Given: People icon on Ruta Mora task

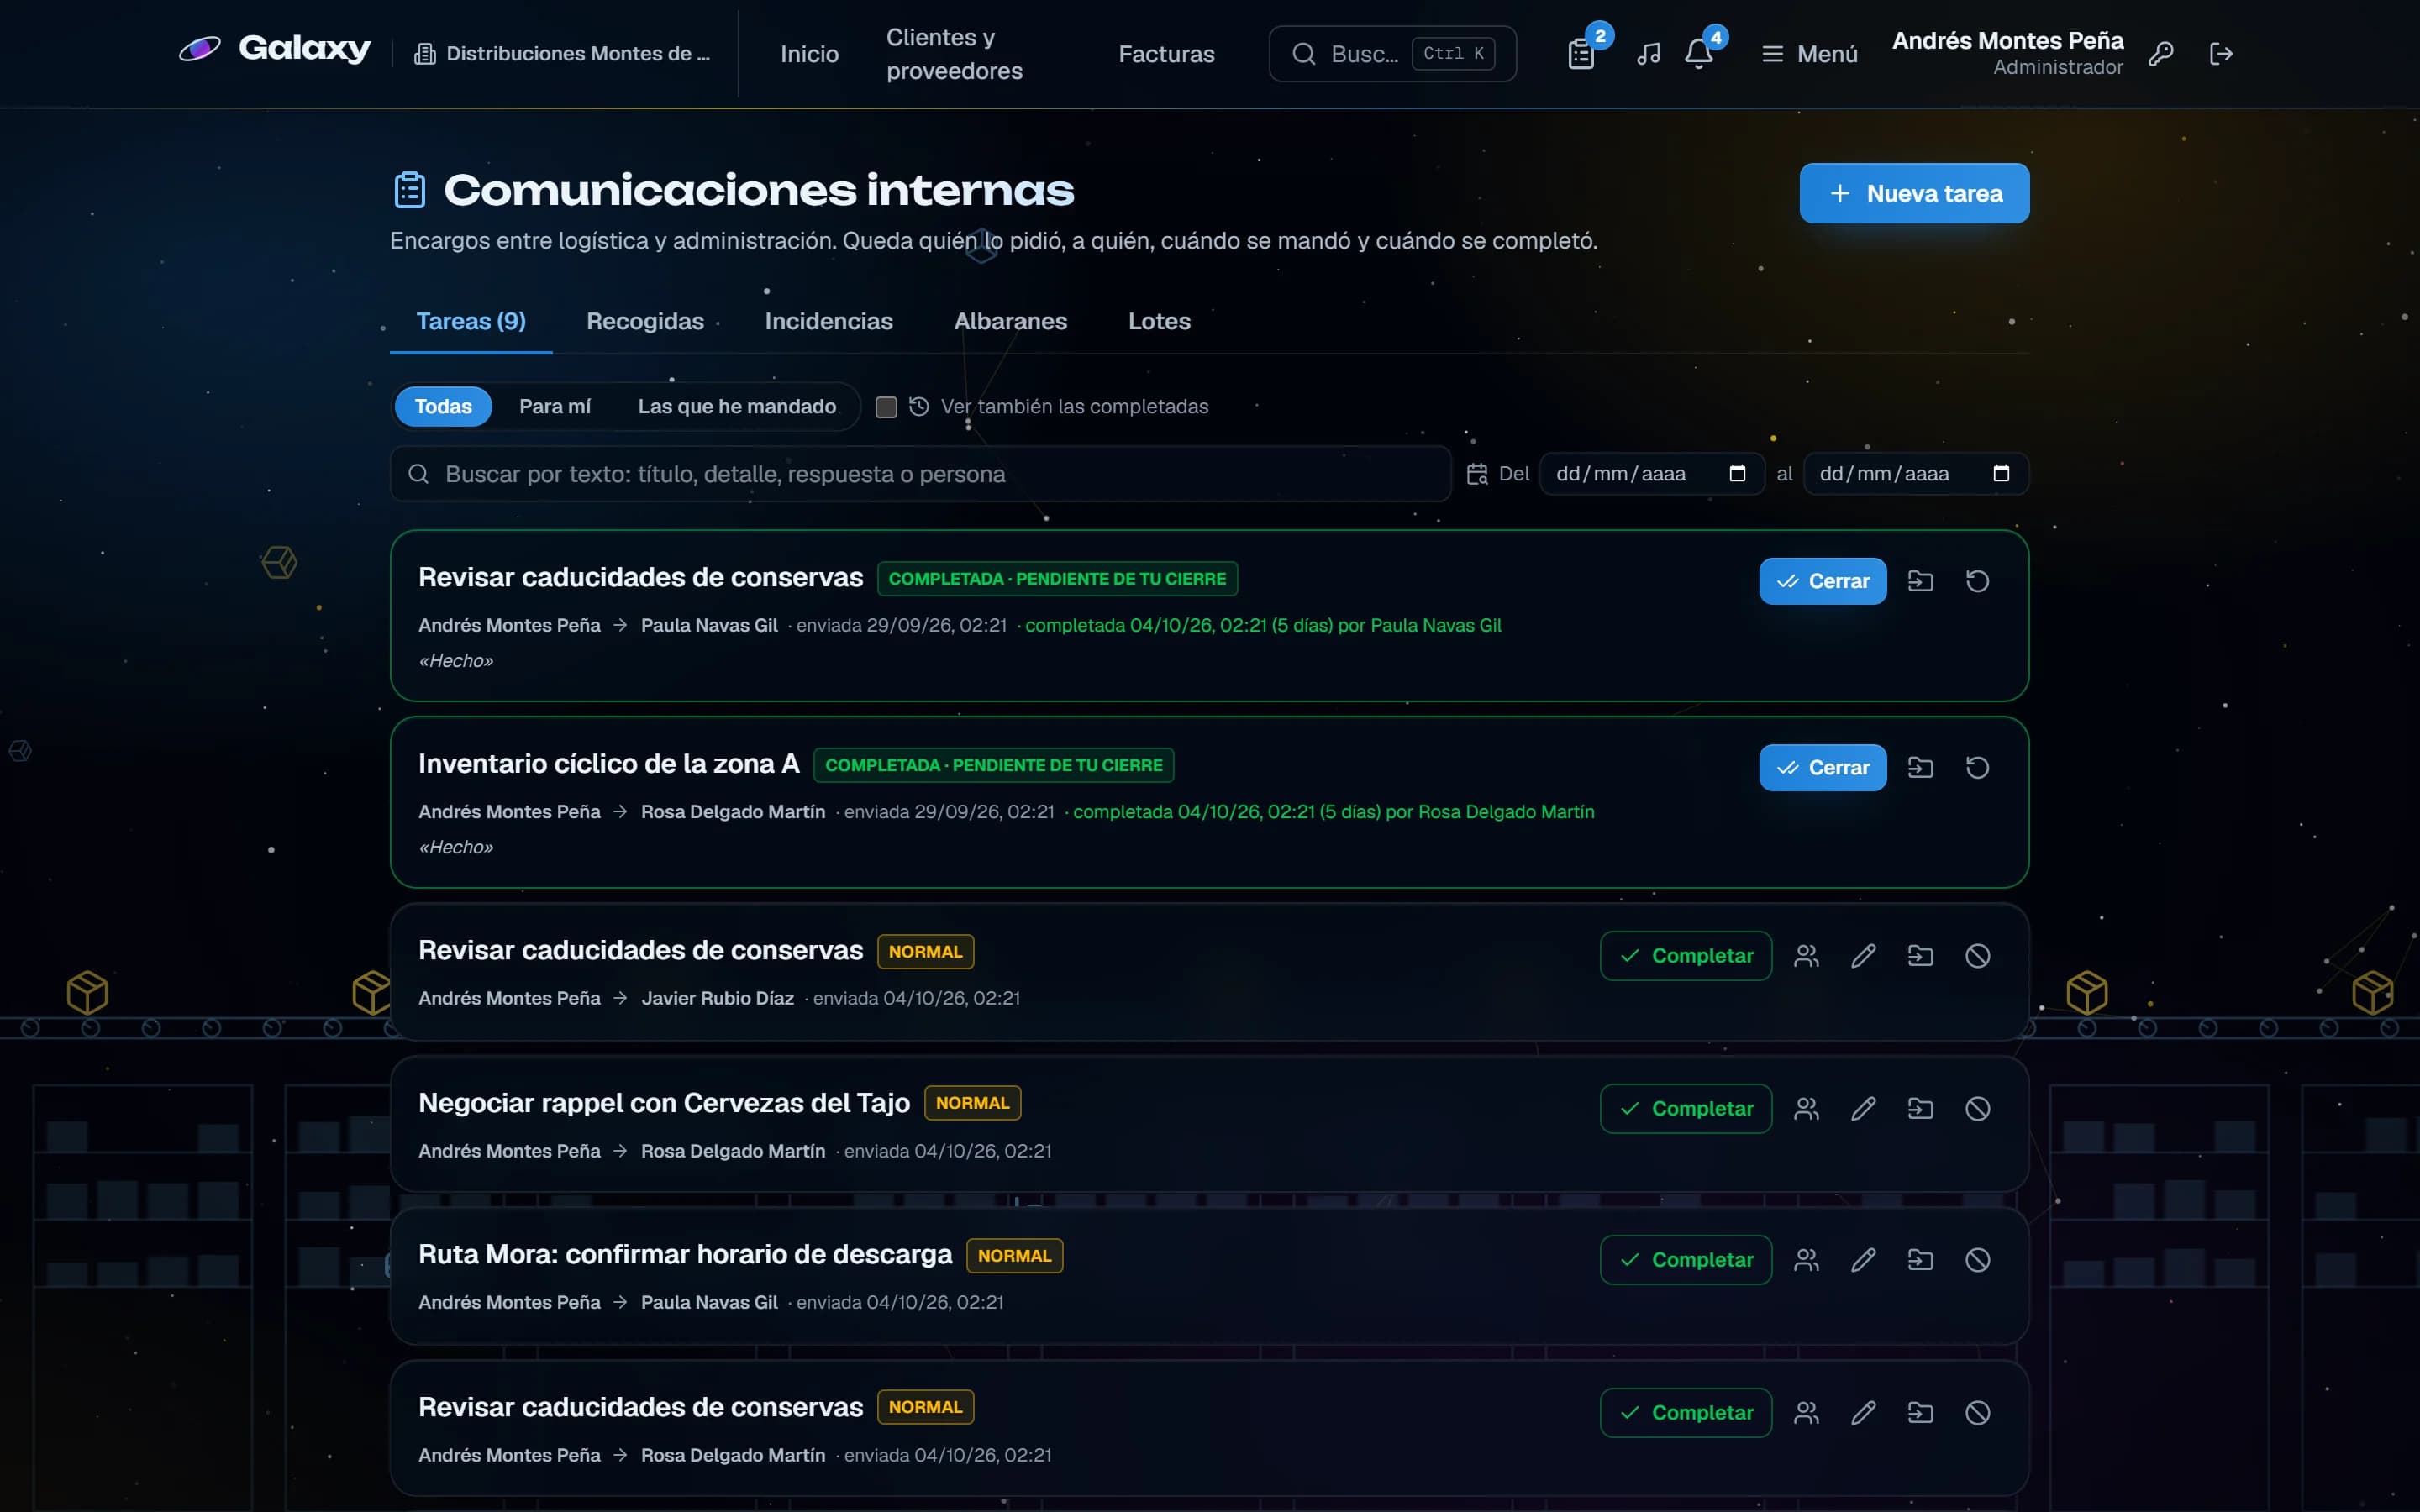Looking at the screenshot, I should point(1806,1260).
